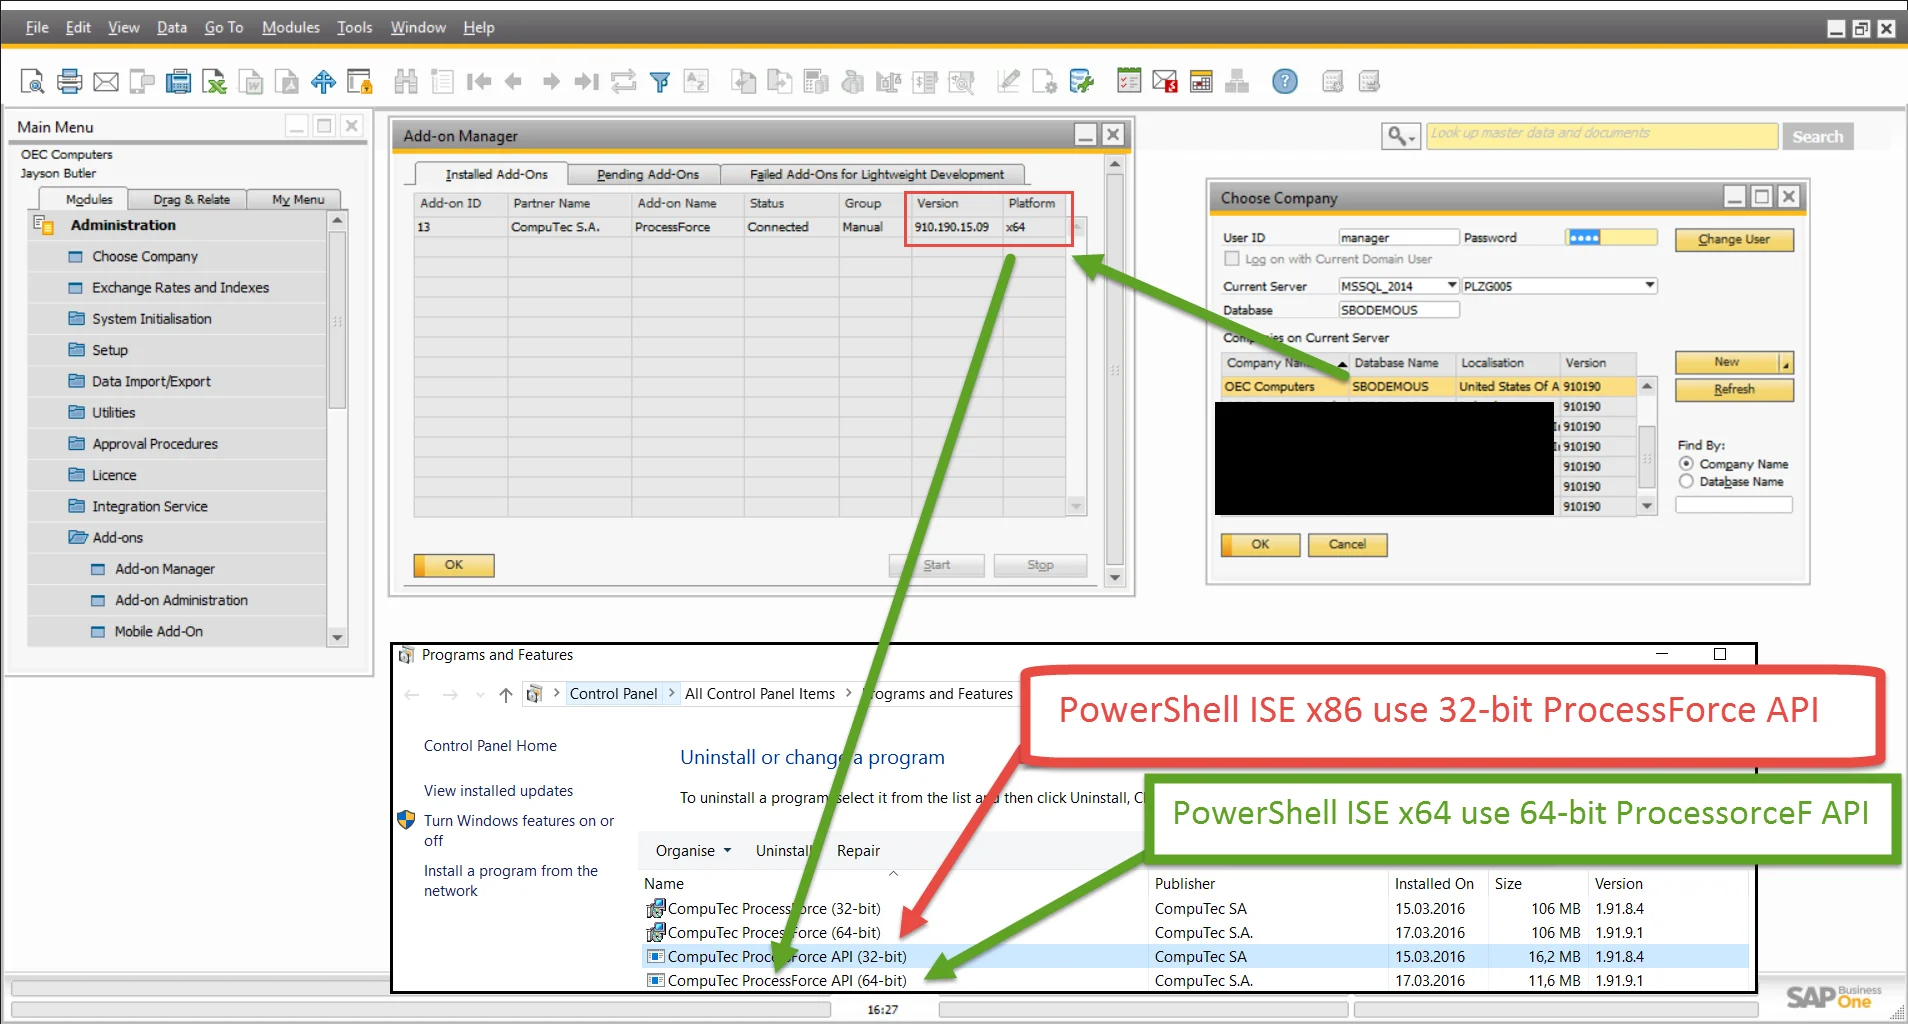The image size is (1908, 1024).
Task: Click the master data search input field
Action: coord(1601,135)
